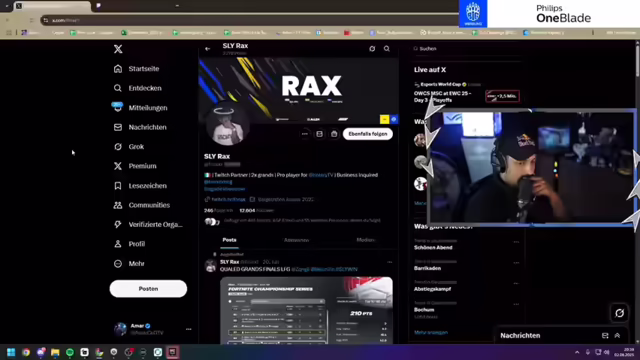The height and width of the screenshot is (360, 640).
Task: Click the Posten button
Action: coord(148,289)
